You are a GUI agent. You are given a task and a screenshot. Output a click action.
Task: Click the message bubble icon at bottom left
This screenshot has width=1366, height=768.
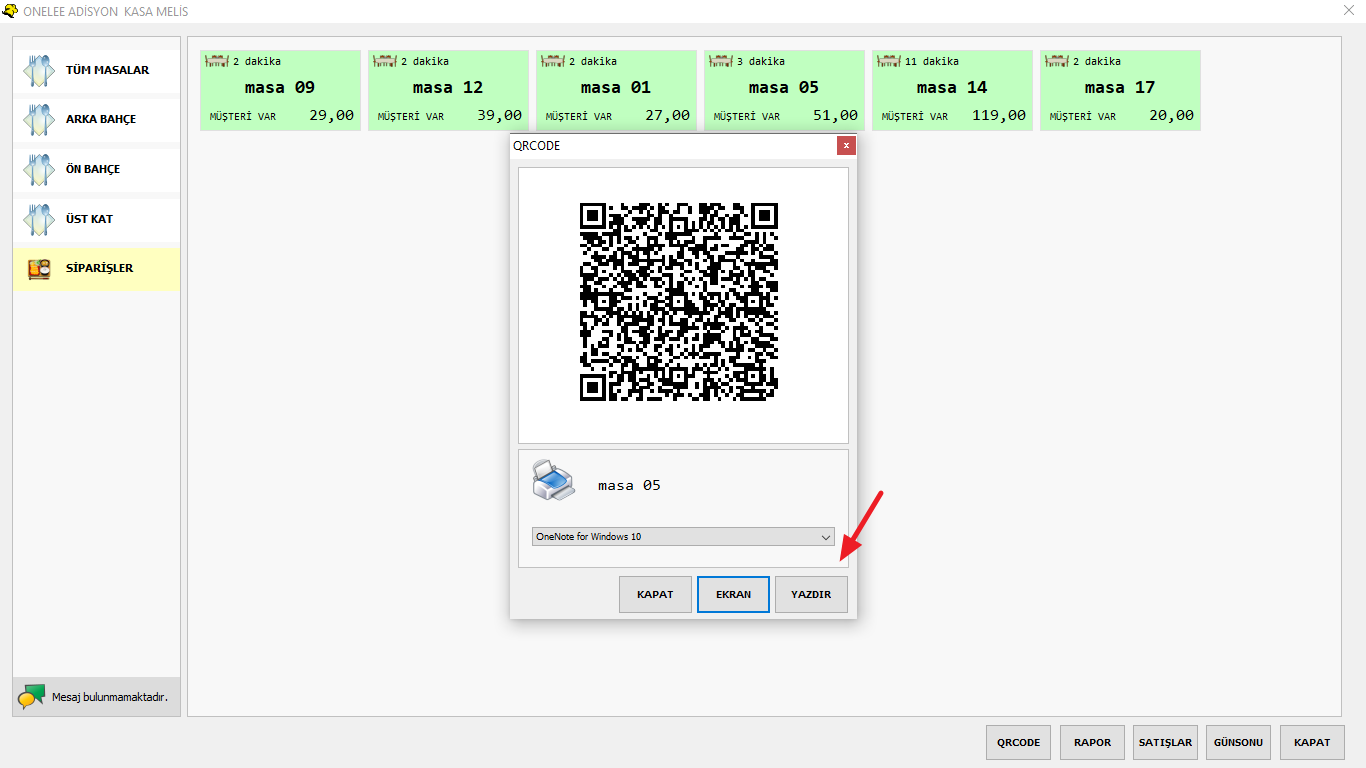coord(32,696)
